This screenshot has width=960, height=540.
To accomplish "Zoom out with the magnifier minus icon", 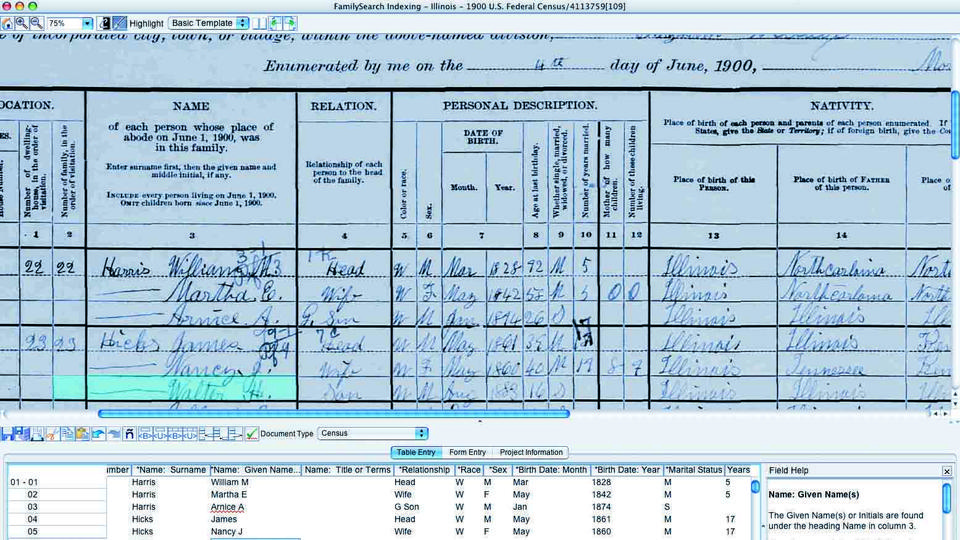I will (x=36, y=22).
